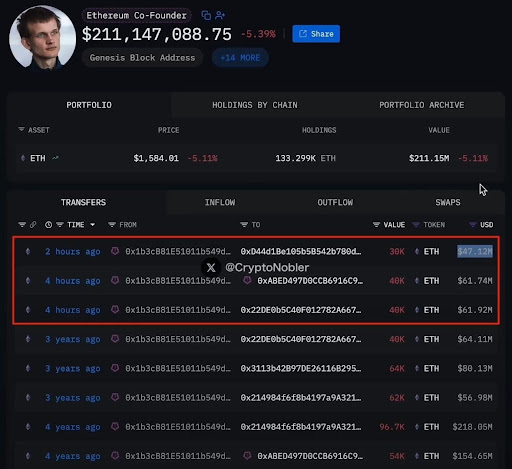Open the SWAPS tab

click(x=448, y=202)
